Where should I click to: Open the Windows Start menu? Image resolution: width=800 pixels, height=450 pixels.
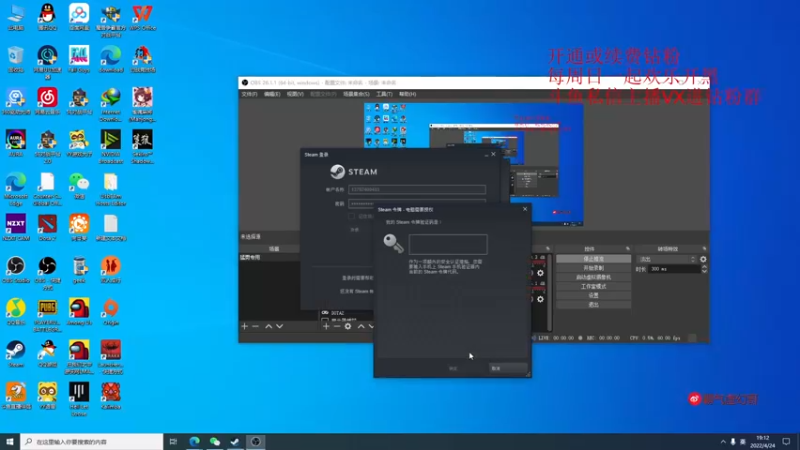(10, 441)
